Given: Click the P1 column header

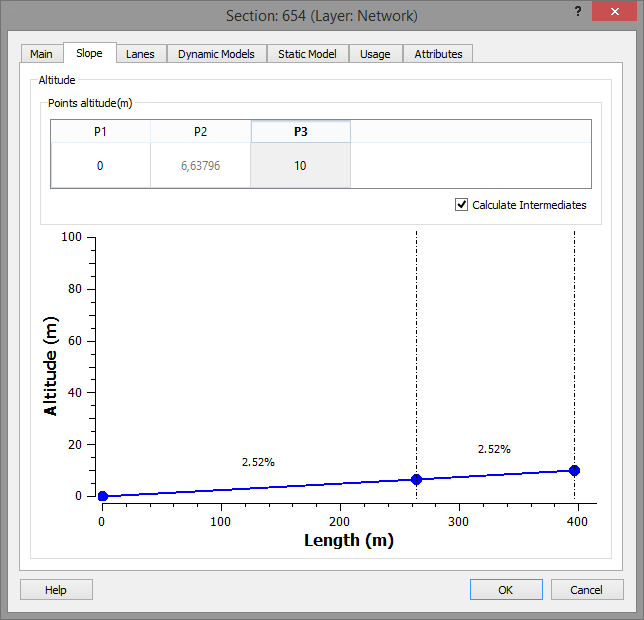Looking at the screenshot, I should 100,132.
